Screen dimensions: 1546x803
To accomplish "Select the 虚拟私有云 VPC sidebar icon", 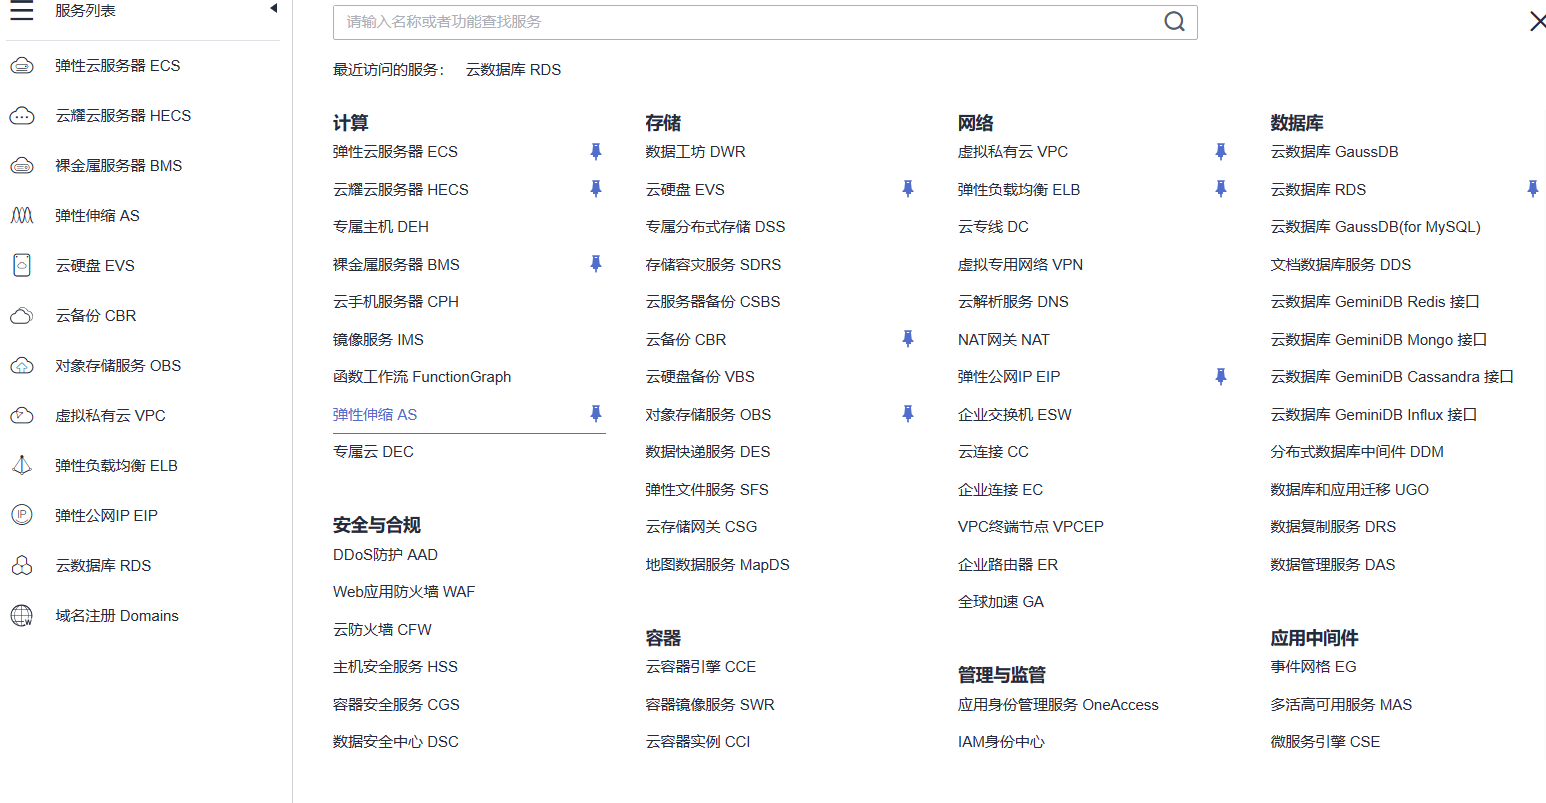I will point(23,415).
